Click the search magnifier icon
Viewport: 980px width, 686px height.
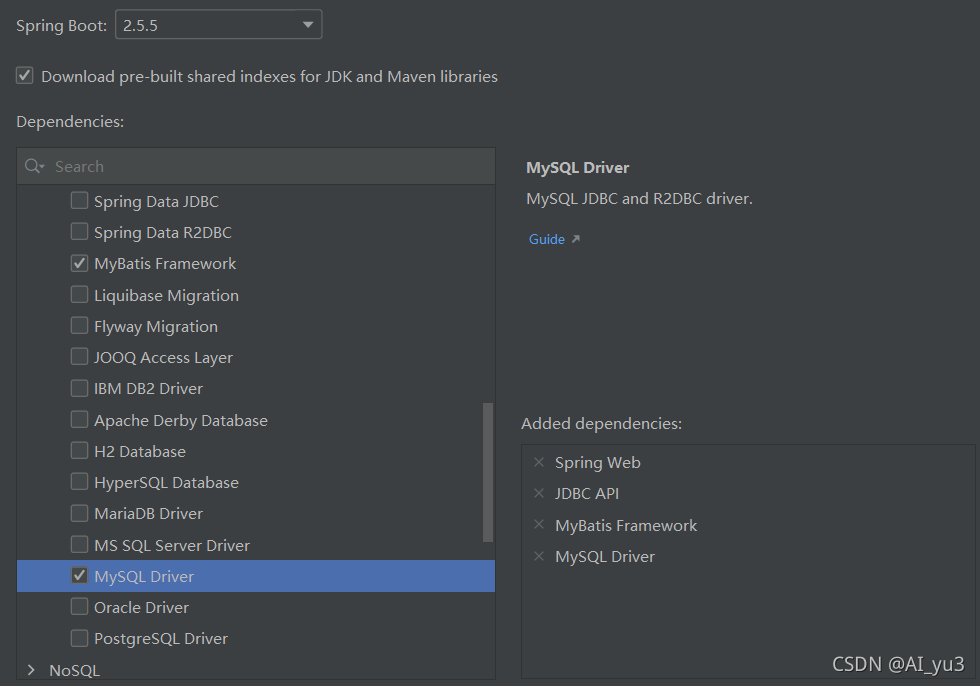tap(34, 166)
